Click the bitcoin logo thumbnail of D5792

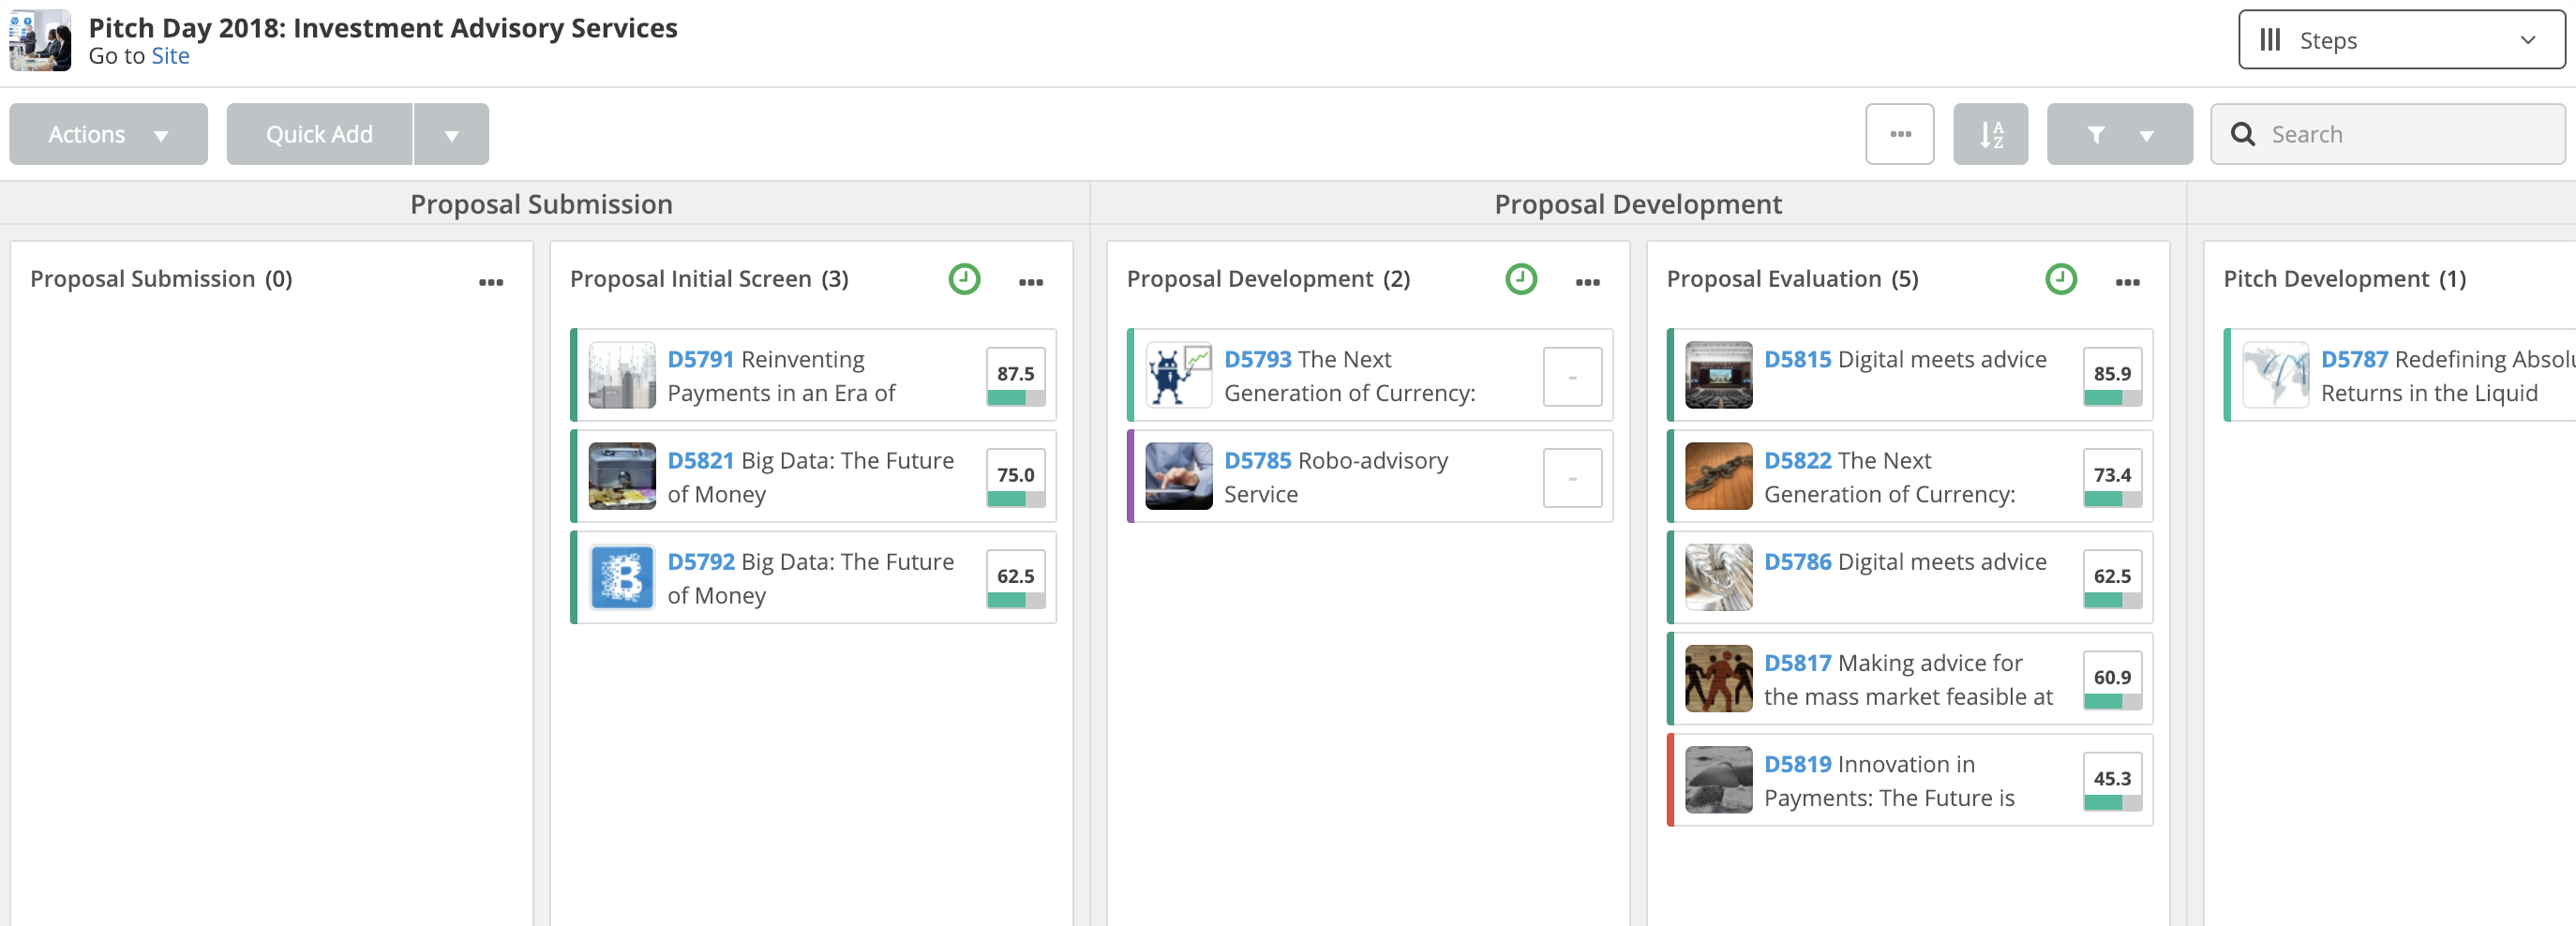pyautogui.click(x=622, y=578)
